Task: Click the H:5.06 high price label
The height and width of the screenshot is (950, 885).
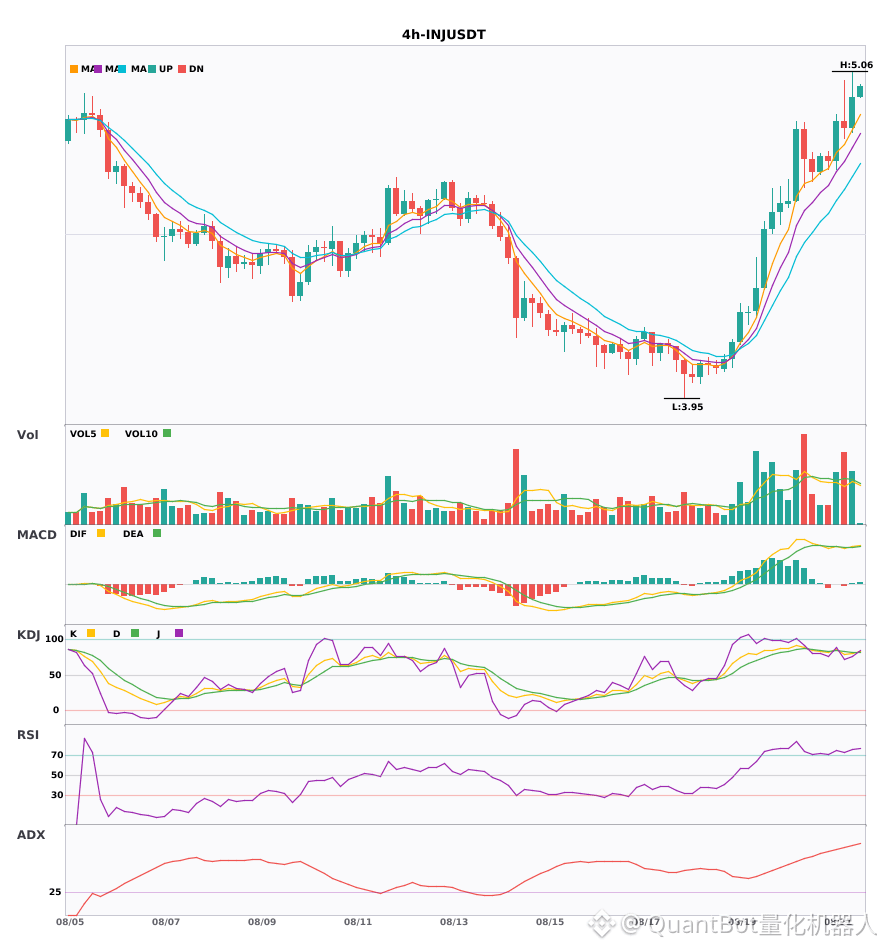Action: point(856,65)
